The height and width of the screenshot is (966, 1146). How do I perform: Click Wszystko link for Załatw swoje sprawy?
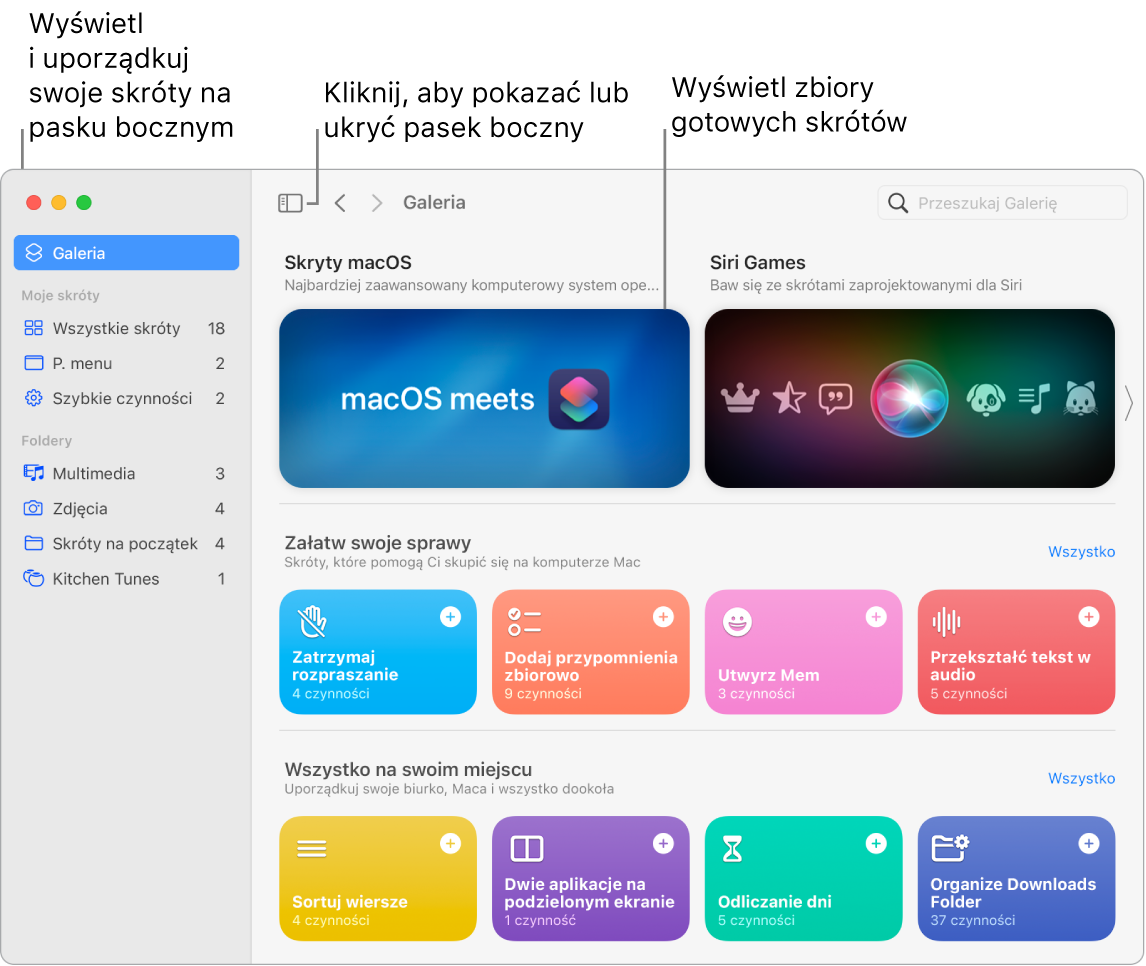pos(1081,551)
